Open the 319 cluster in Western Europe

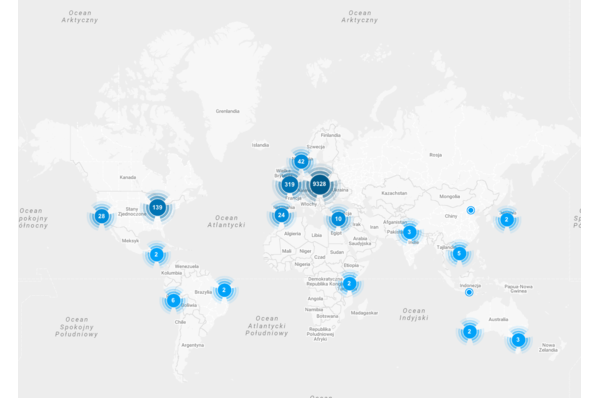[x=289, y=184]
